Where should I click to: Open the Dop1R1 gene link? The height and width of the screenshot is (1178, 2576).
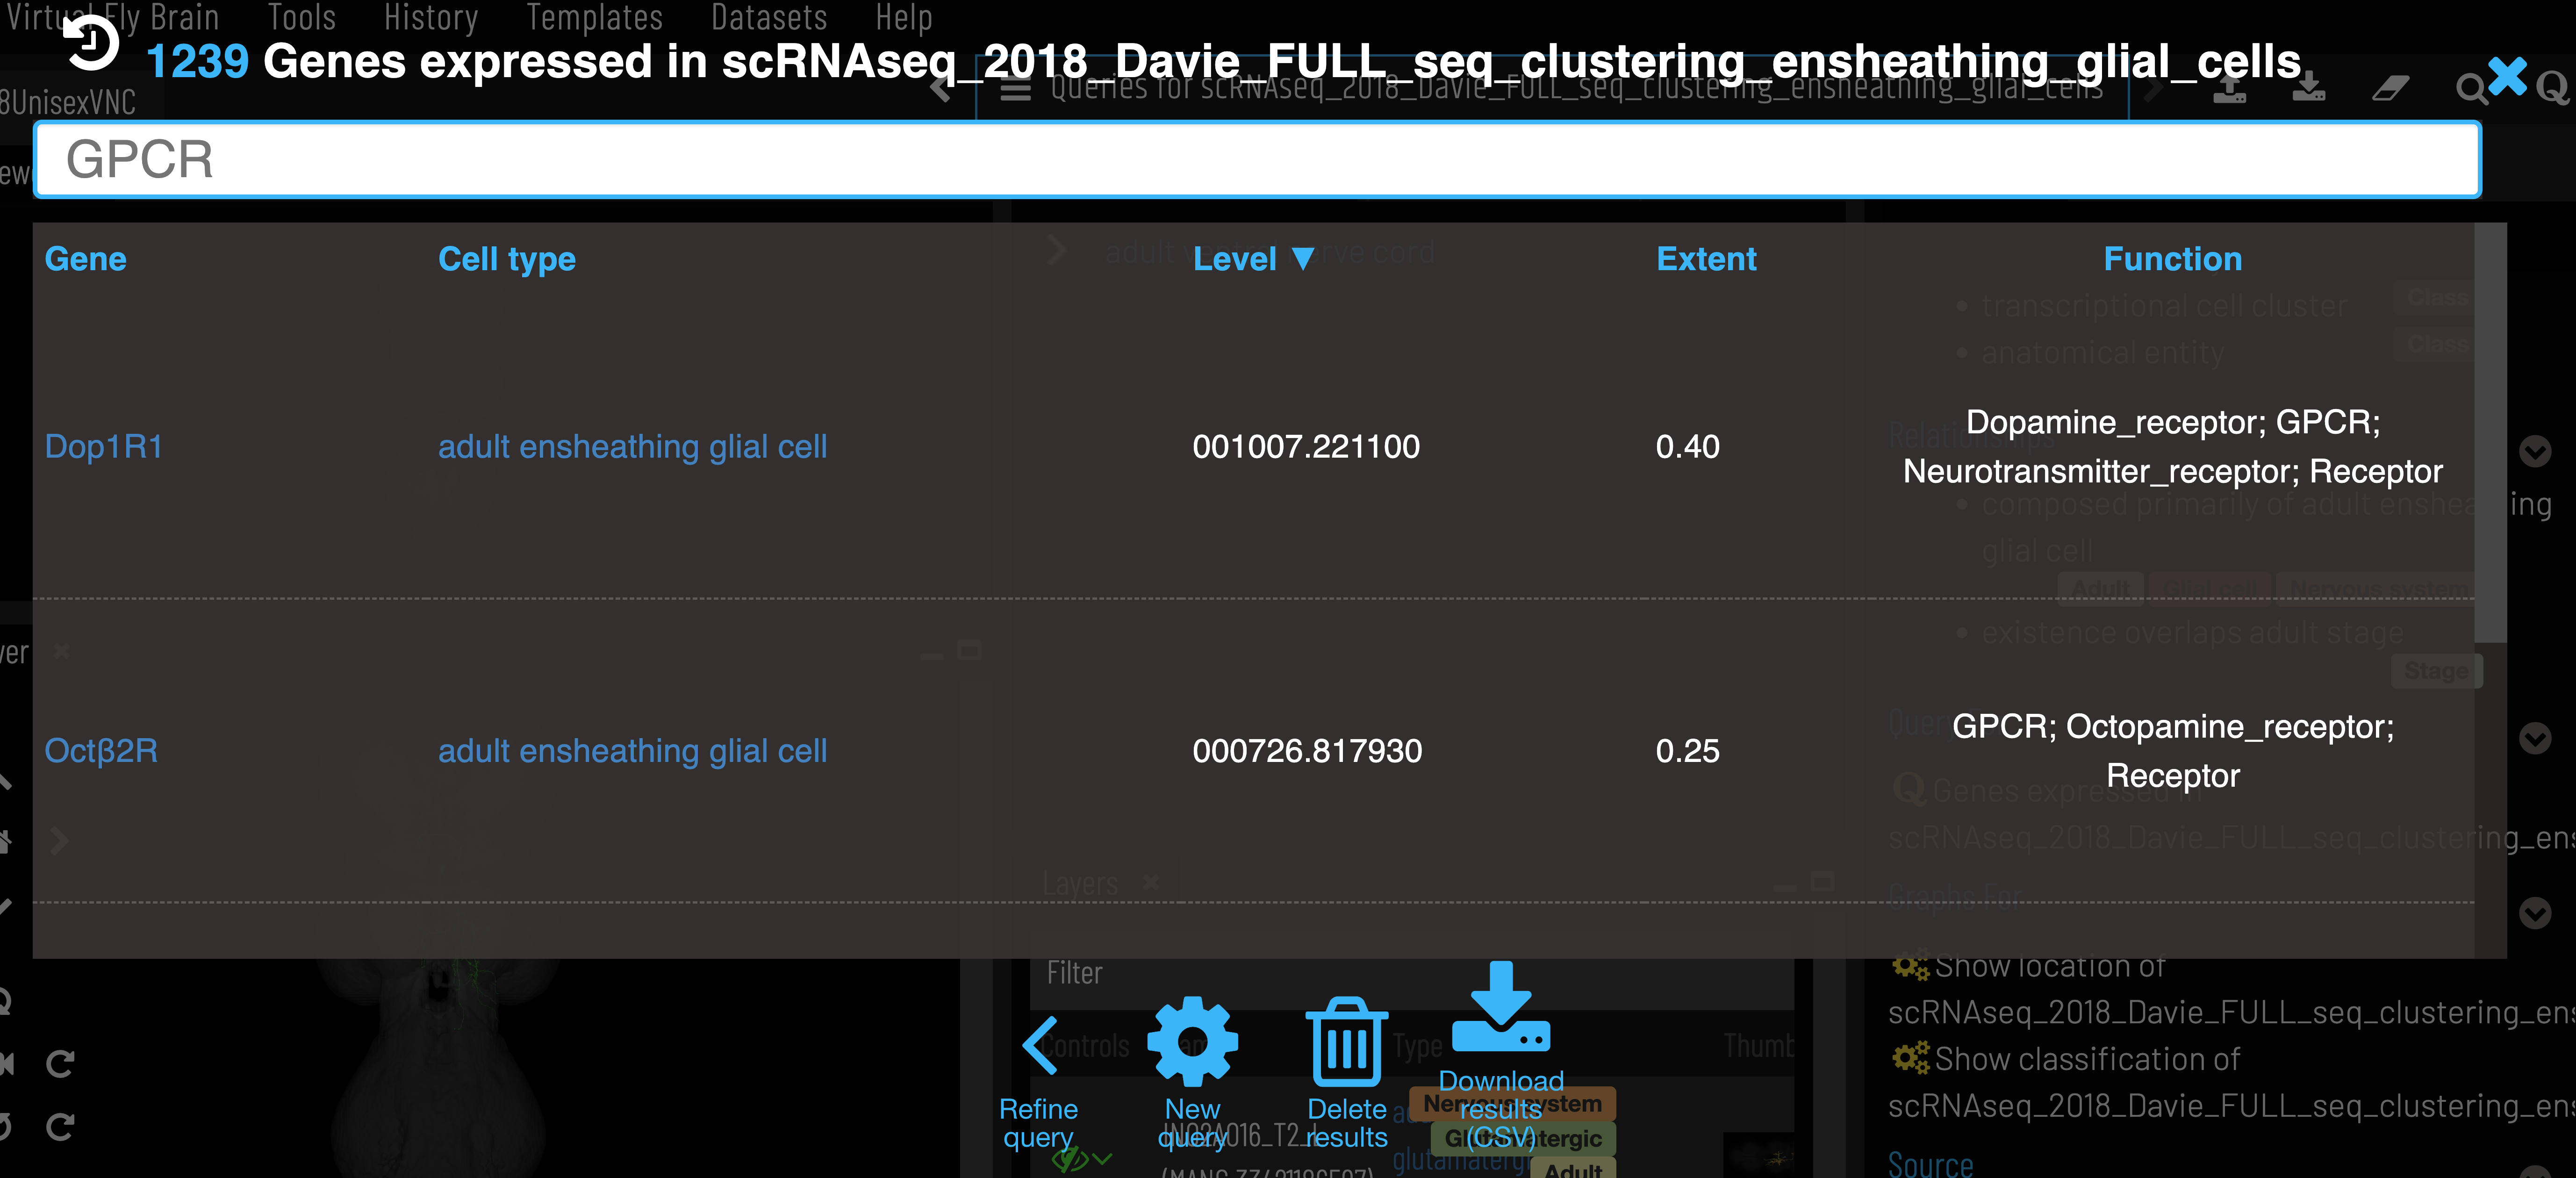coord(103,447)
